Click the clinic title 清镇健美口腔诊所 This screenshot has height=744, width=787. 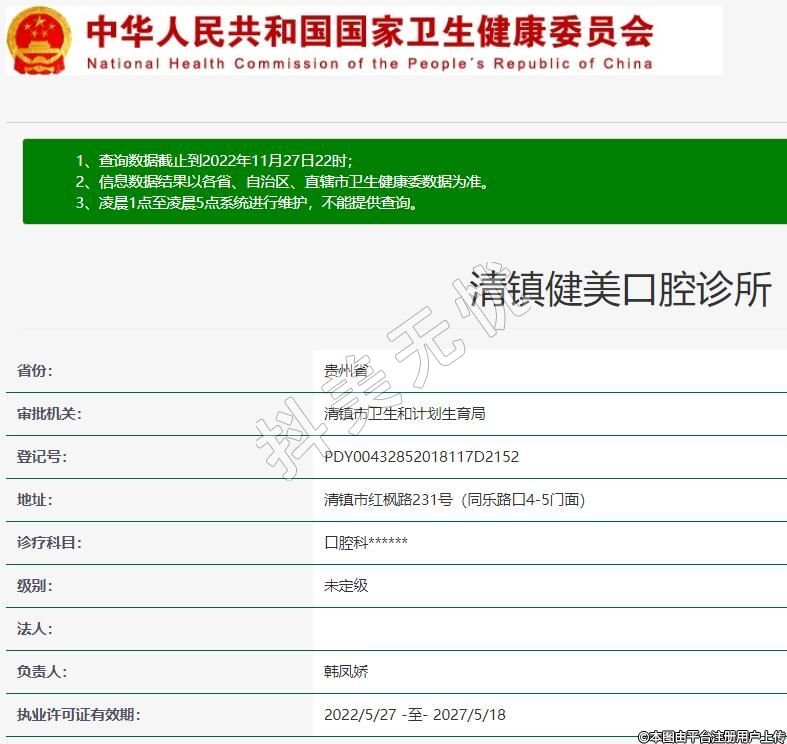620,290
